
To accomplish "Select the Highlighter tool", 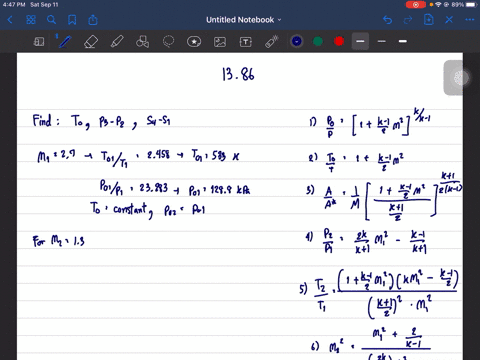I will pos(117,42).
